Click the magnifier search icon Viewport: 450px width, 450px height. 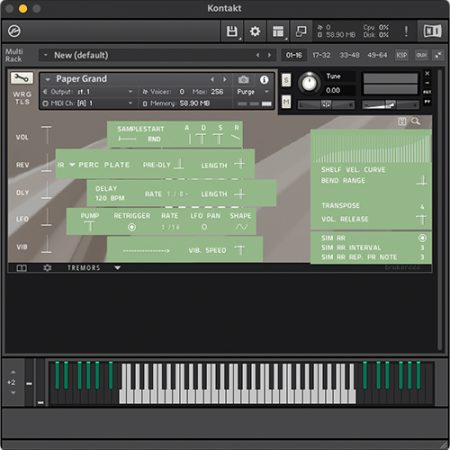coord(416,121)
